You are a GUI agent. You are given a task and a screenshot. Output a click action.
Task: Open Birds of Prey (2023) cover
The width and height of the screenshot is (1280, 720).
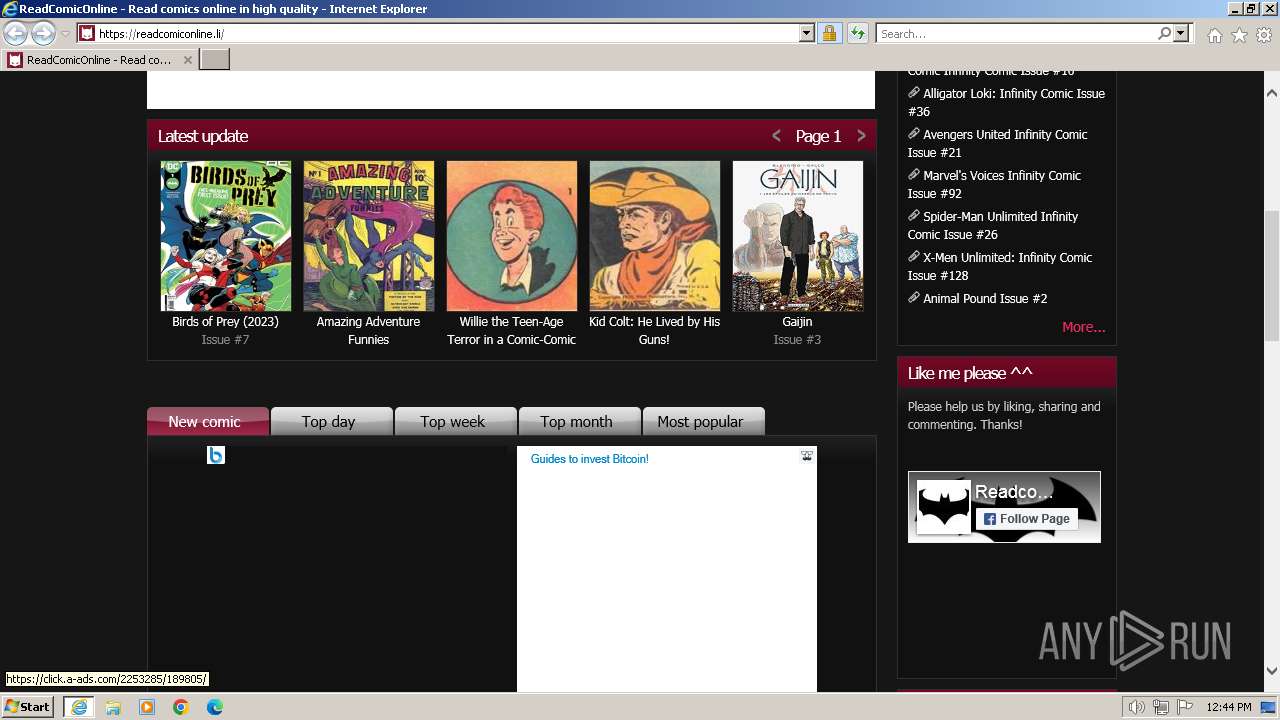pos(226,236)
